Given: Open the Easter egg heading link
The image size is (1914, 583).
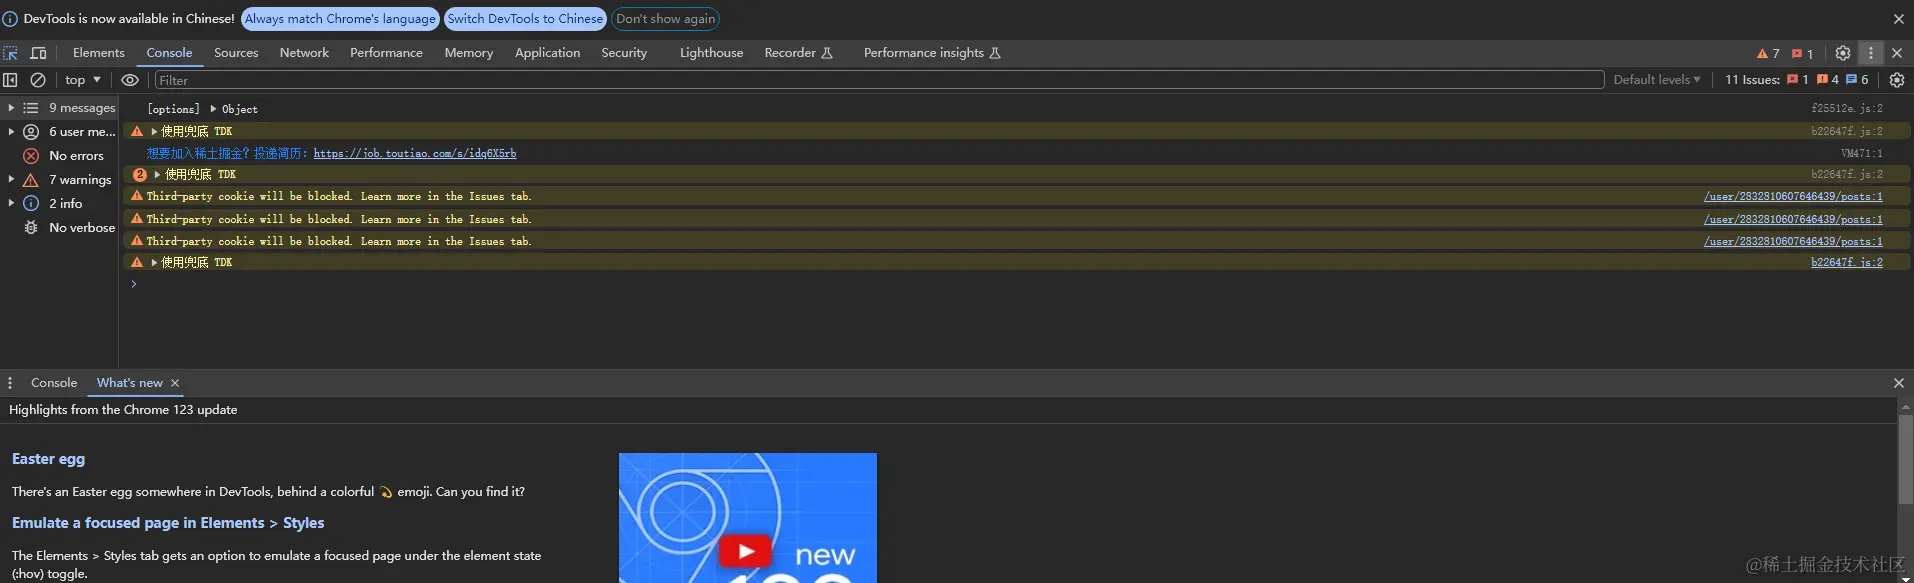Looking at the screenshot, I should point(48,459).
